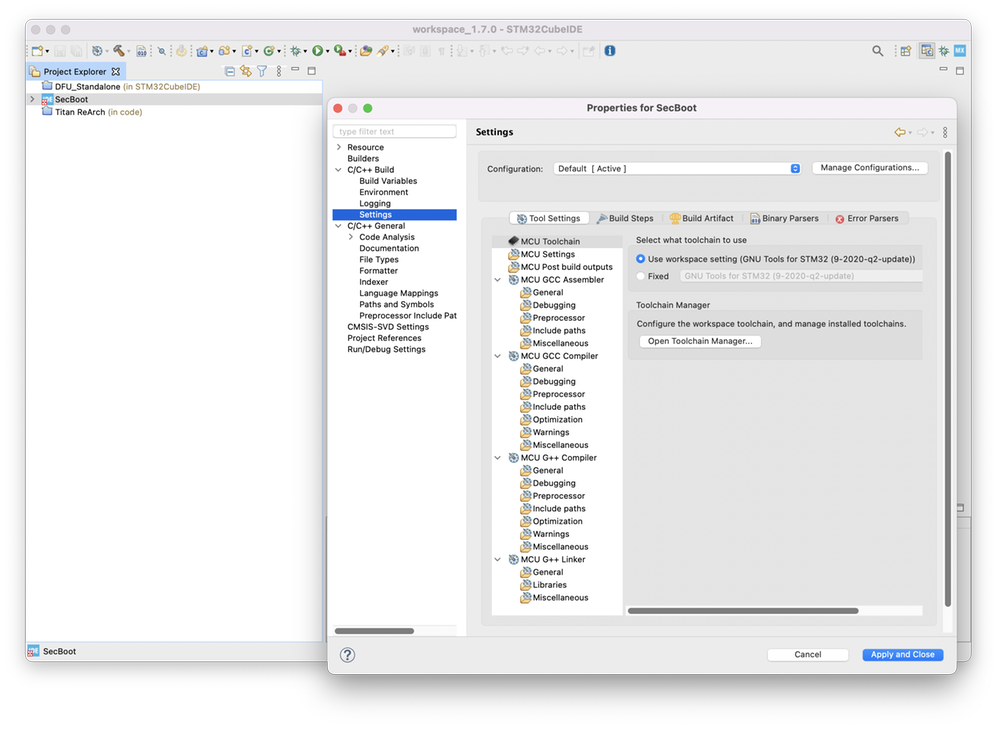Switch to the Tool Settings tab
The height and width of the screenshot is (730, 999).
point(549,218)
